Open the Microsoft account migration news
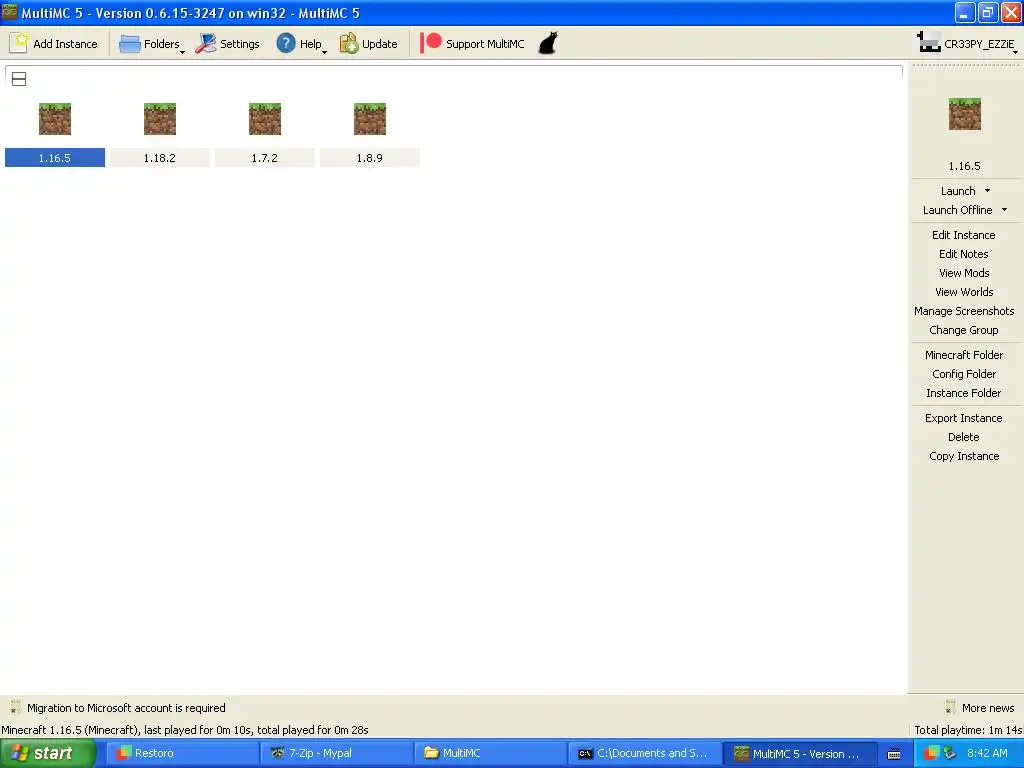Viewport: 1024px width, 768px height. click(x=126, y=707)
